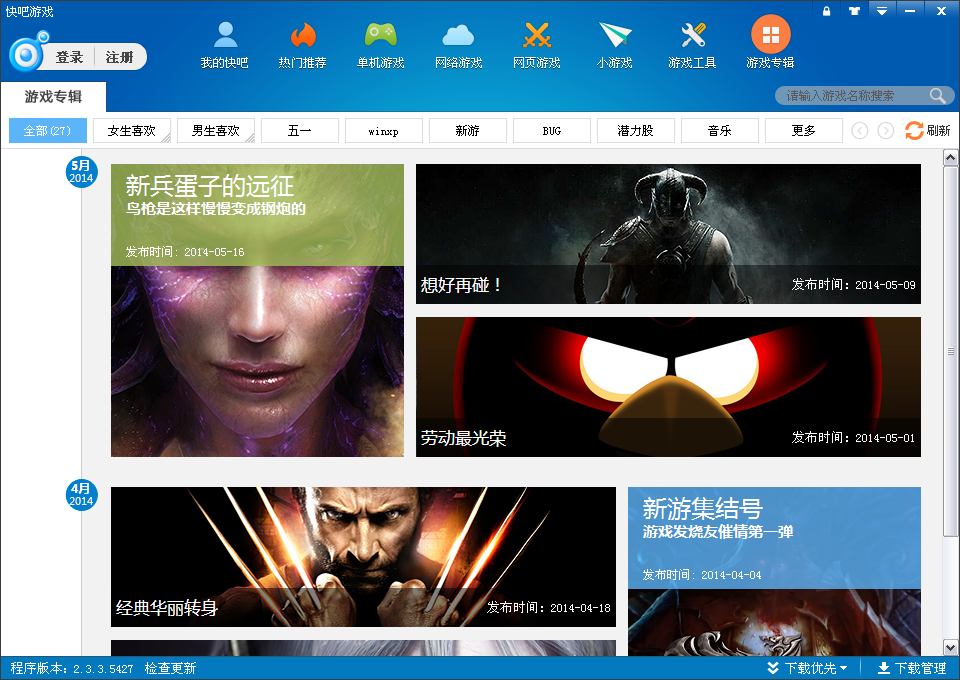
Task: Click the lock icon in title bar
Action: coord(827,10)
